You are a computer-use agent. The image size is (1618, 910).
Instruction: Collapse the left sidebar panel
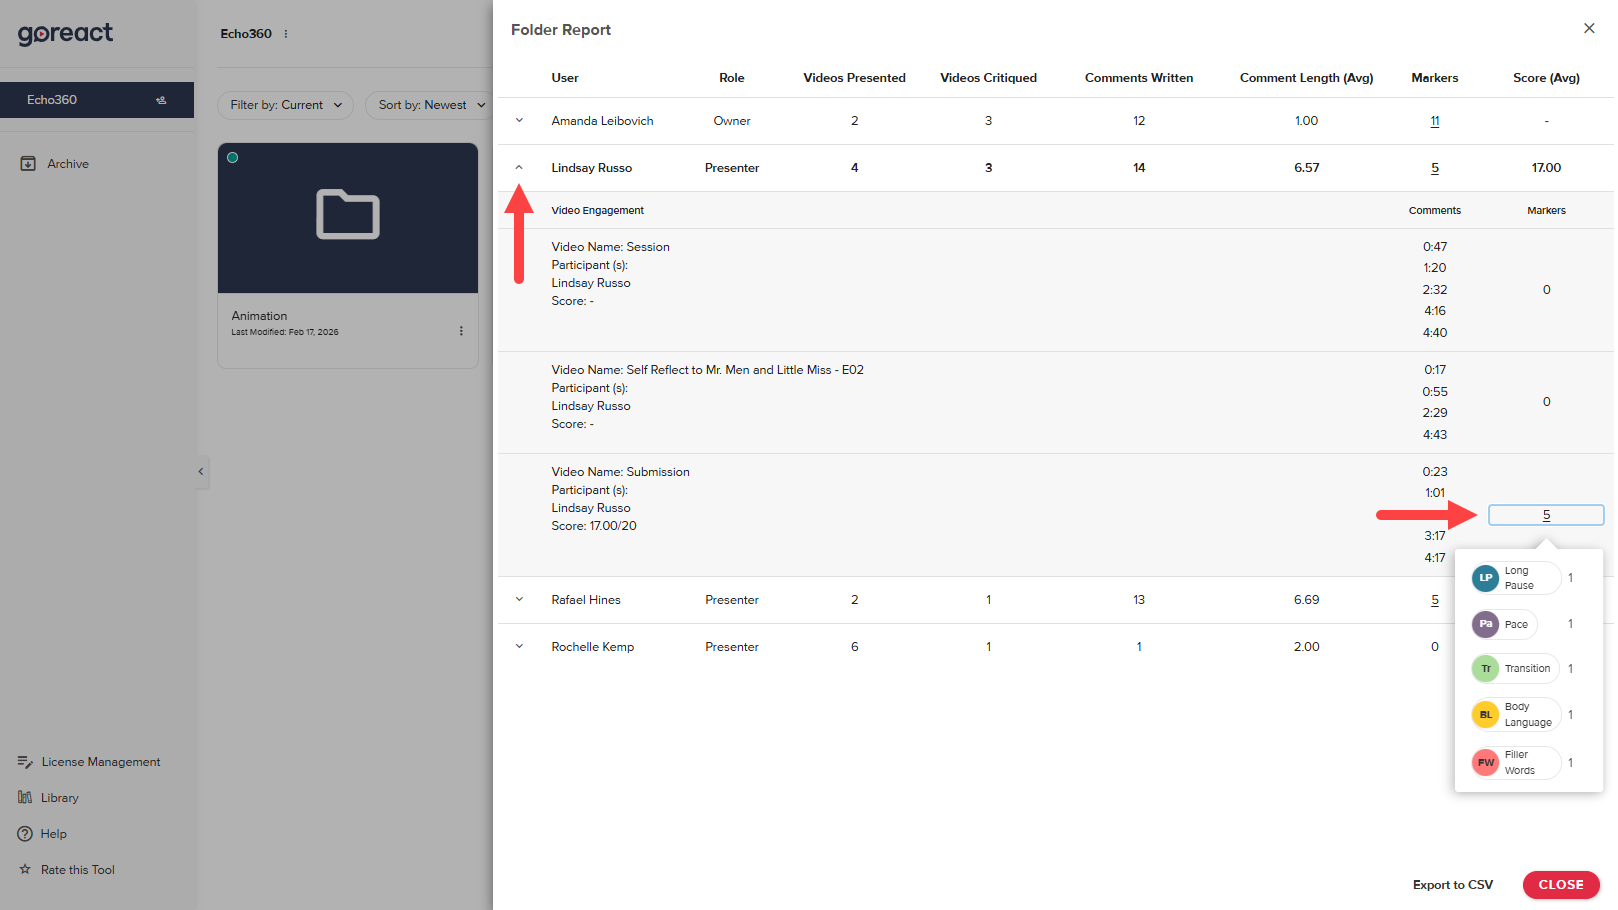pos(201,472)
